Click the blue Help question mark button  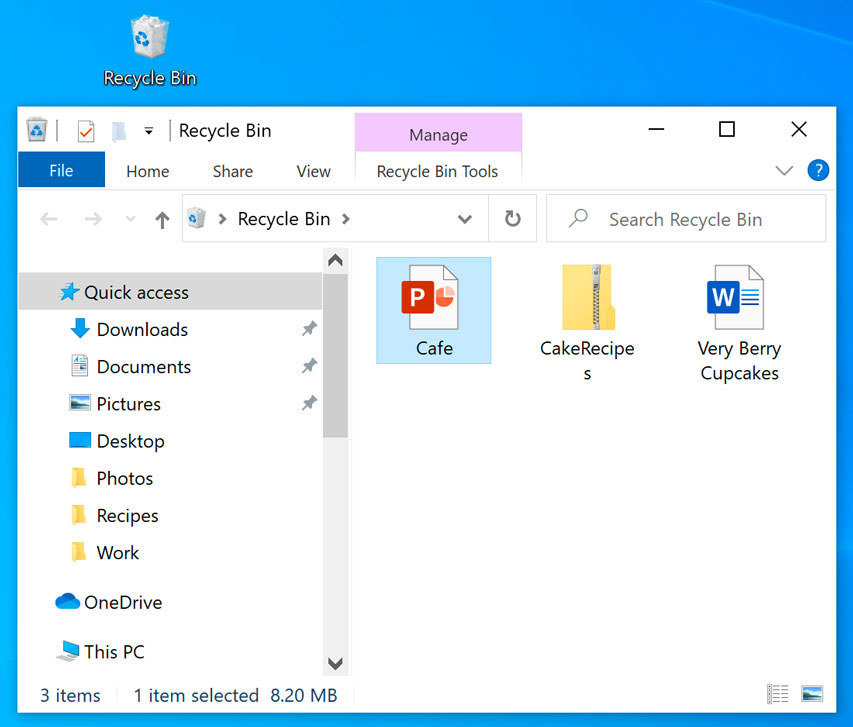coord(818,170)
